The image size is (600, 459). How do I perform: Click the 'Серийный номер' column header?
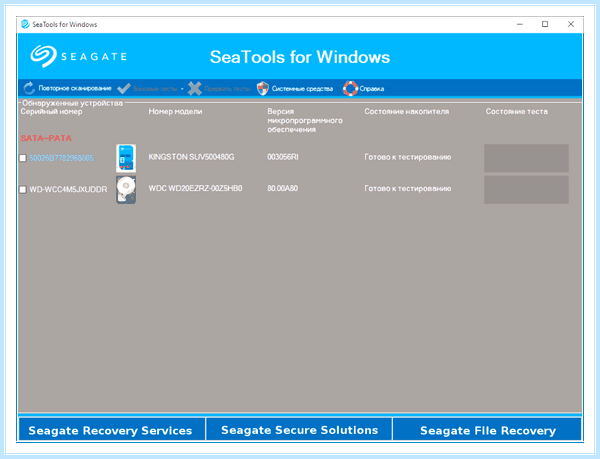point(51,112)
